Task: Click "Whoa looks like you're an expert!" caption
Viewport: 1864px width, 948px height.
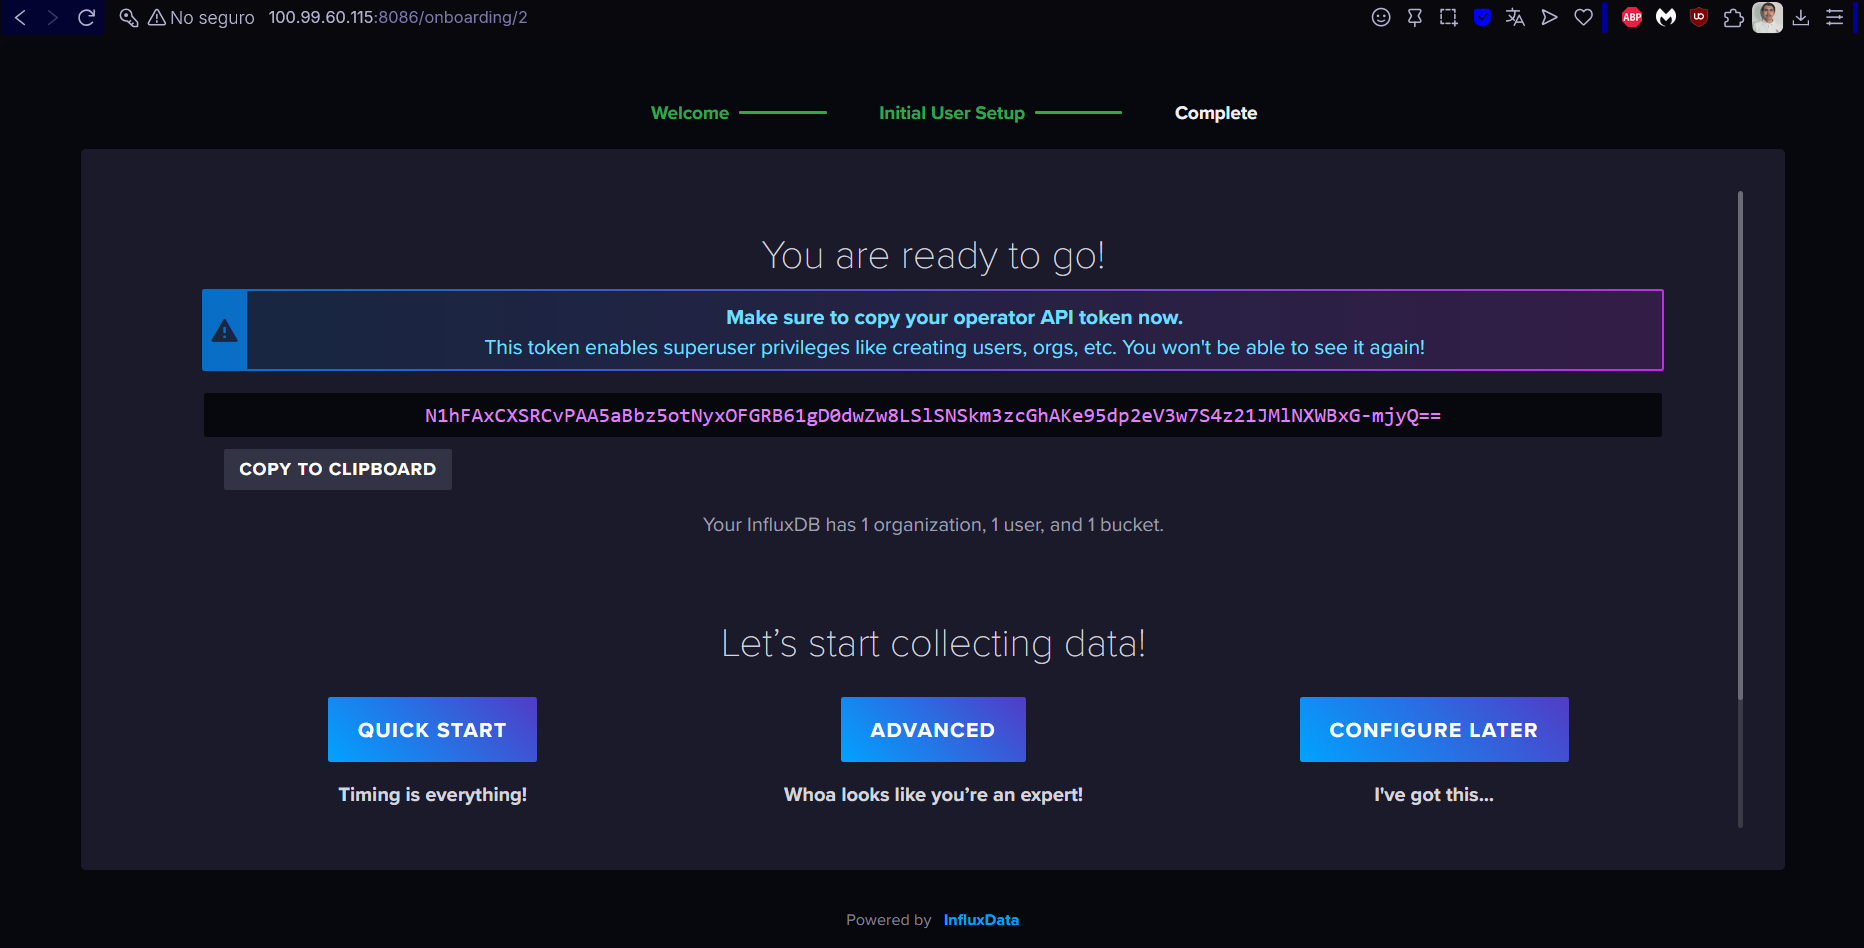Action: (933, 795)
